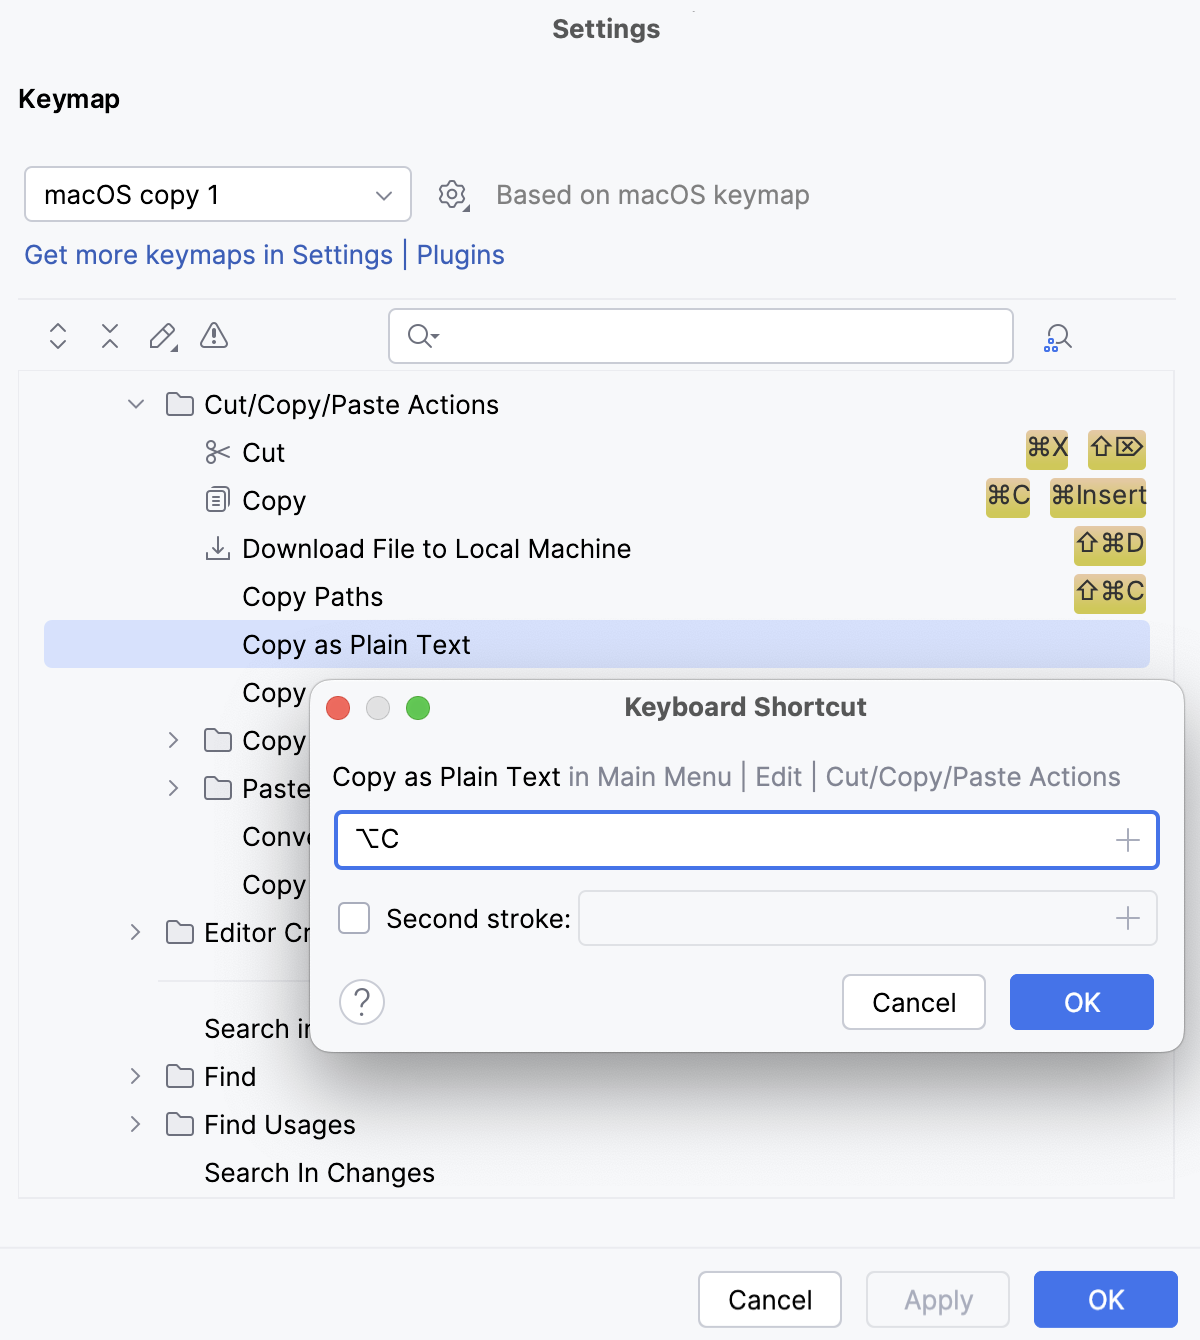Show conflicts via the warning triangle icon

tap(214, 336)
